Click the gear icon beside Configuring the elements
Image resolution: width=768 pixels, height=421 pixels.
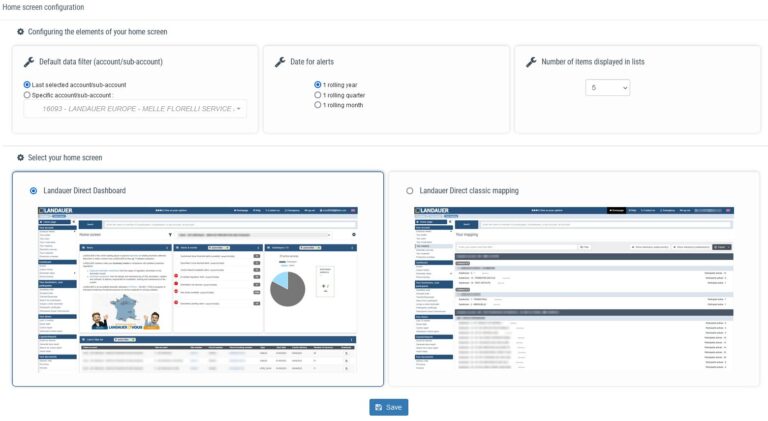[20, 32]
